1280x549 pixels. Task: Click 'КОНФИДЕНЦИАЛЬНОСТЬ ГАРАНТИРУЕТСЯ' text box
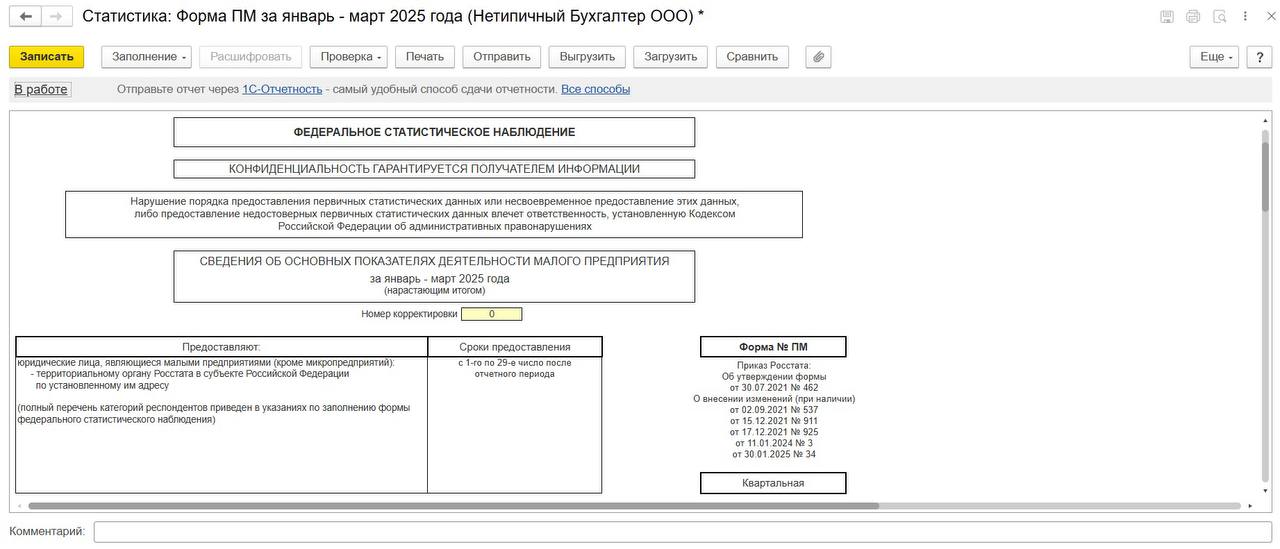[x=434, y=169]
